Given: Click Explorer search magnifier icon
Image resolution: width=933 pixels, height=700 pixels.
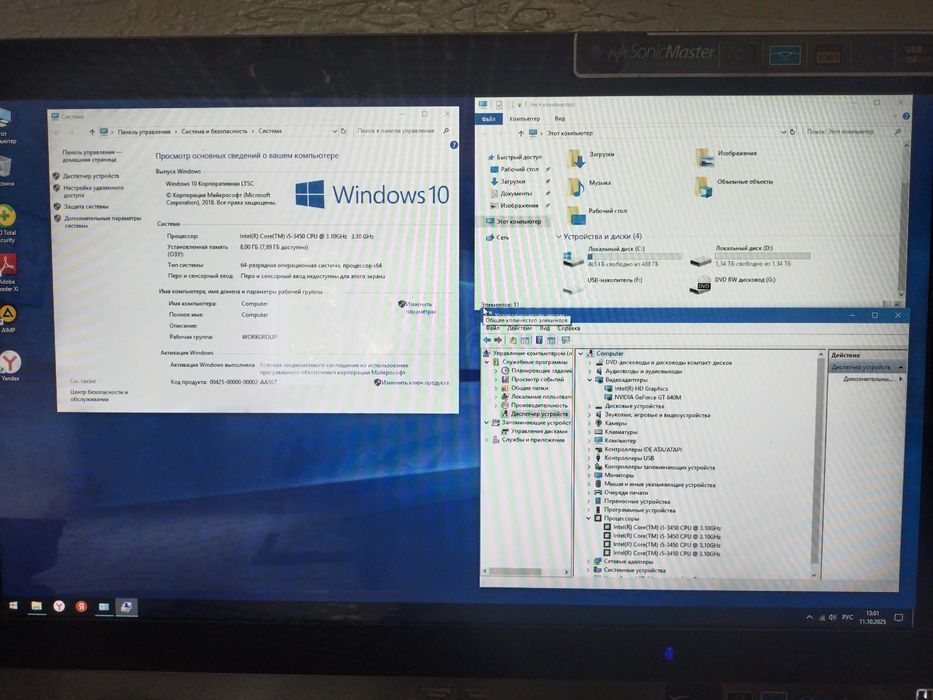Looking at the screenshot, I should pos(898,132).
